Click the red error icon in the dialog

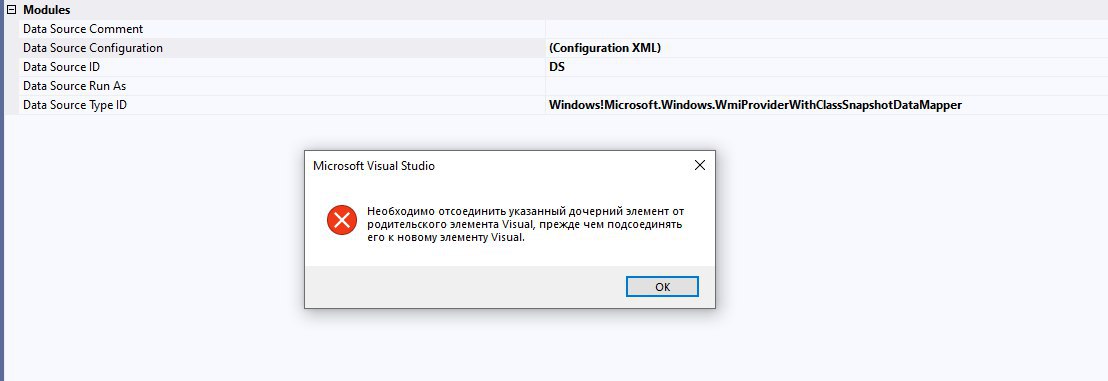(341, 221)
